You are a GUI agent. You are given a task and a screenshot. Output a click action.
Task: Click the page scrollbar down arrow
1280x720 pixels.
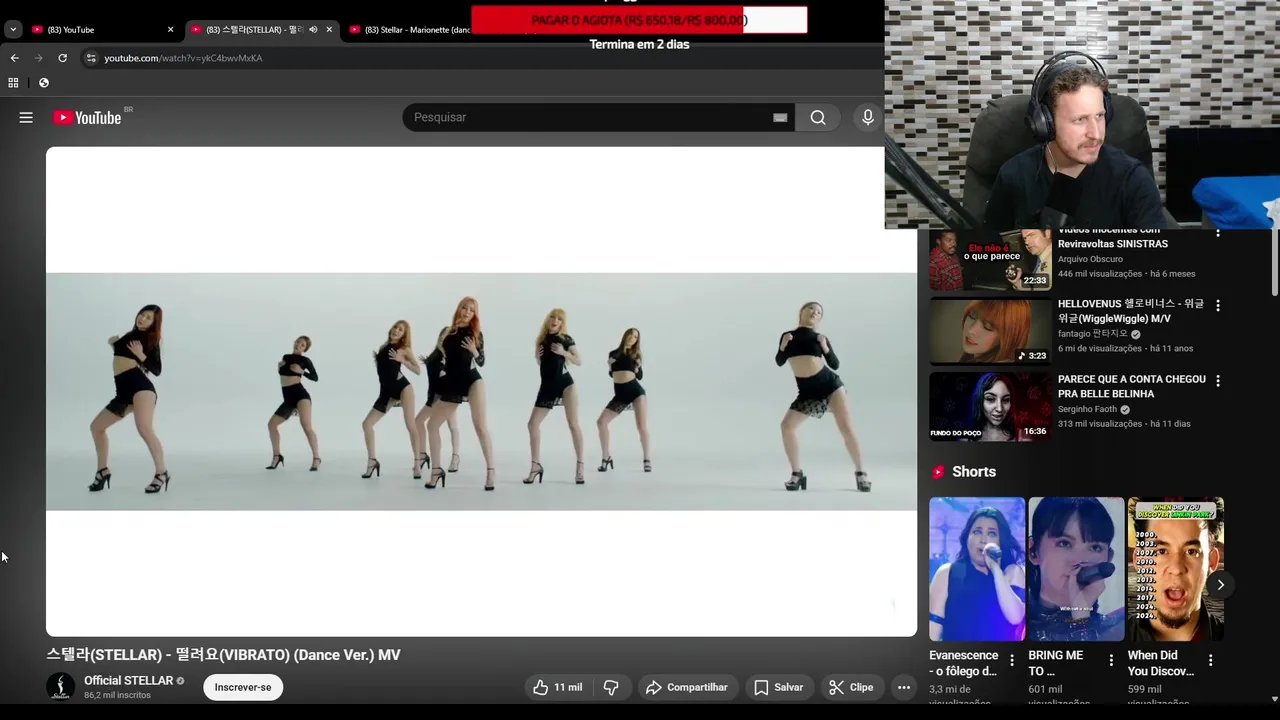click(1274, 699)
